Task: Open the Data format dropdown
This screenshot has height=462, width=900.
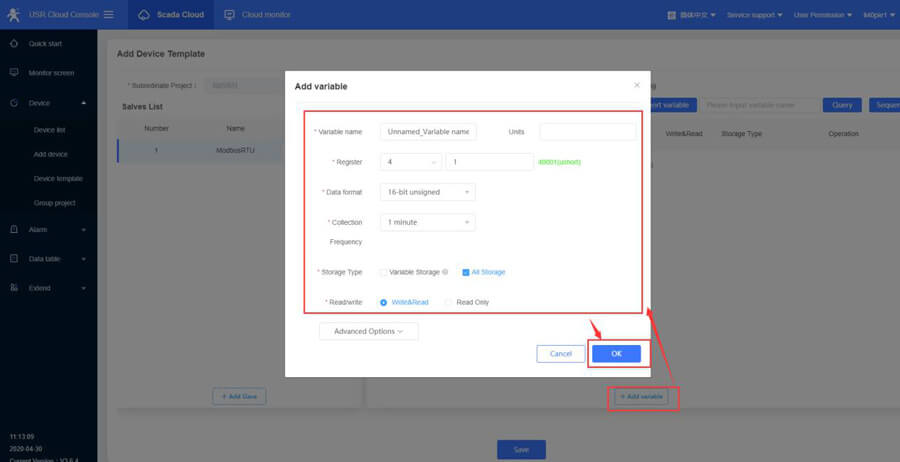Action: (x=428, y=192)
